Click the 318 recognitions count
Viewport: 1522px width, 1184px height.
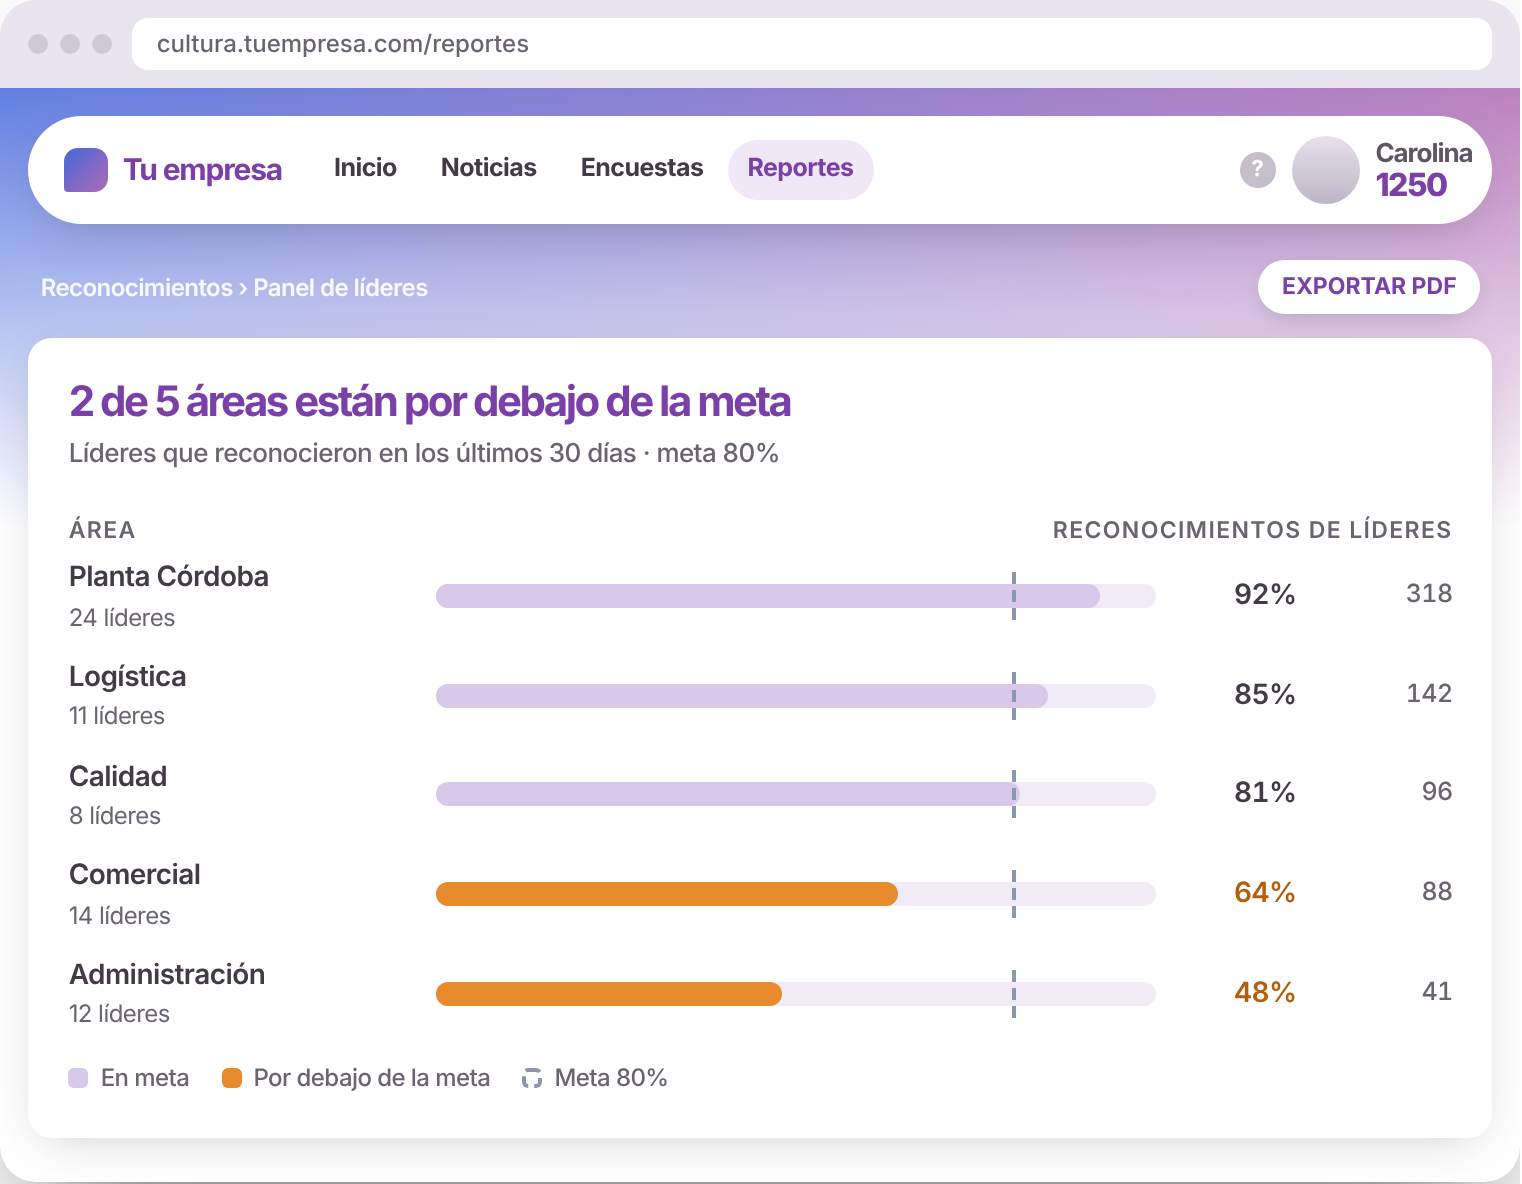coord(1429,594)
